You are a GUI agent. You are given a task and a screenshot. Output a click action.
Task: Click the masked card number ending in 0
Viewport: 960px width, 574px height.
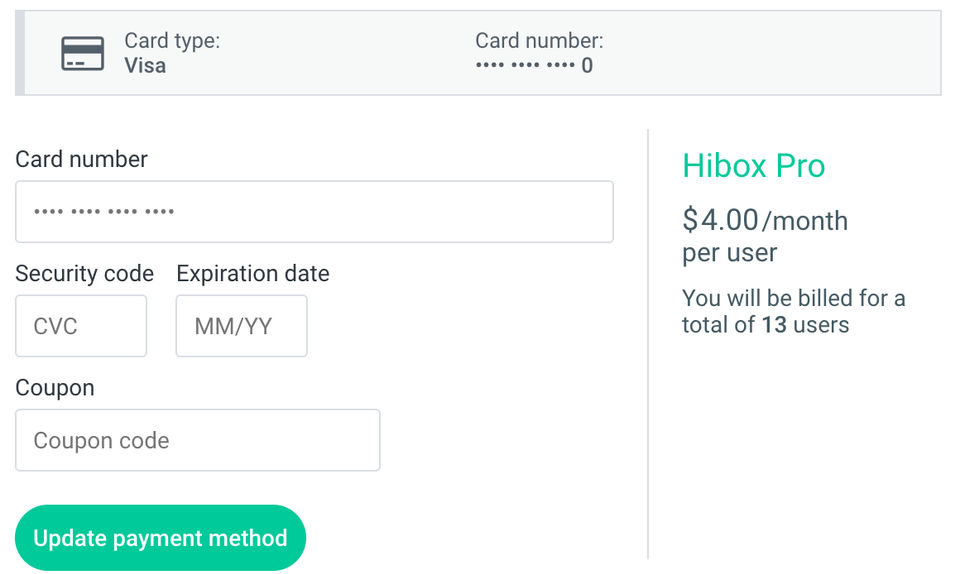coord(534,66)
